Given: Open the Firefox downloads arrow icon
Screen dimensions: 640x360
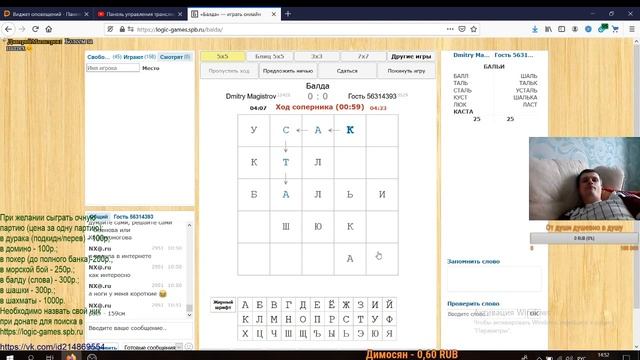Looking at the screenshot, I should click(x=535, y=29).
